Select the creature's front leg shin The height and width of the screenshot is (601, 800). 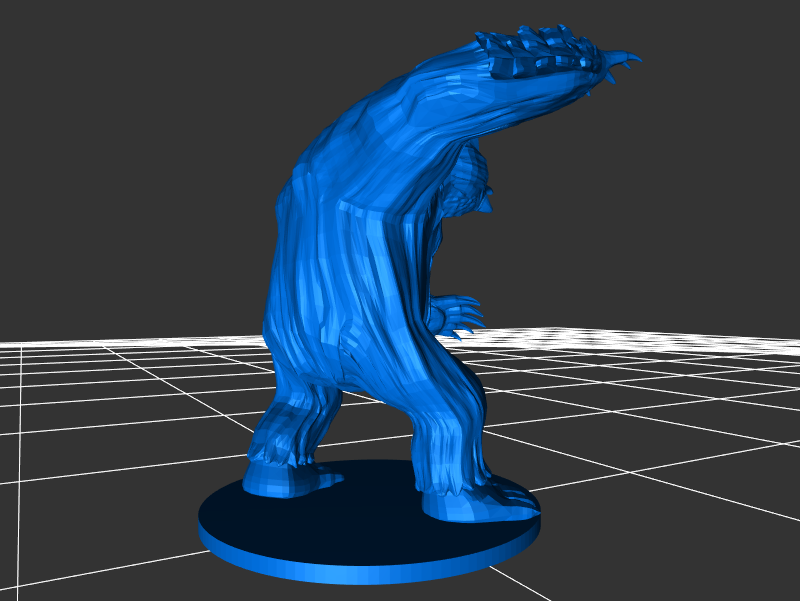(x=452, y=430)
